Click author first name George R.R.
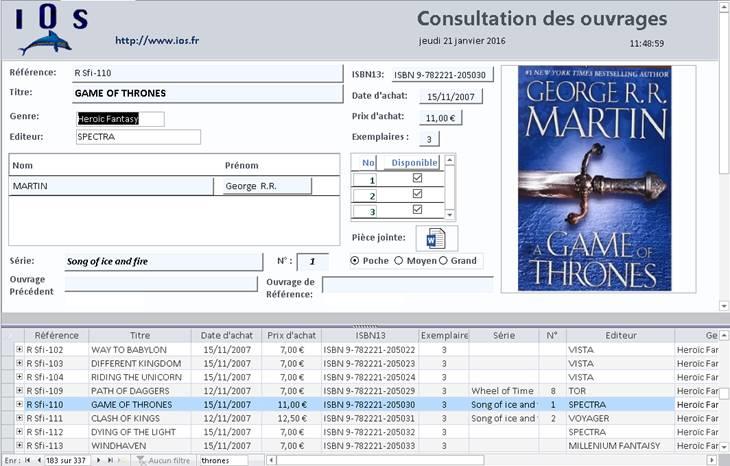Screen dimensions: 730x466 pyautogui.click(x=267, y=186)
